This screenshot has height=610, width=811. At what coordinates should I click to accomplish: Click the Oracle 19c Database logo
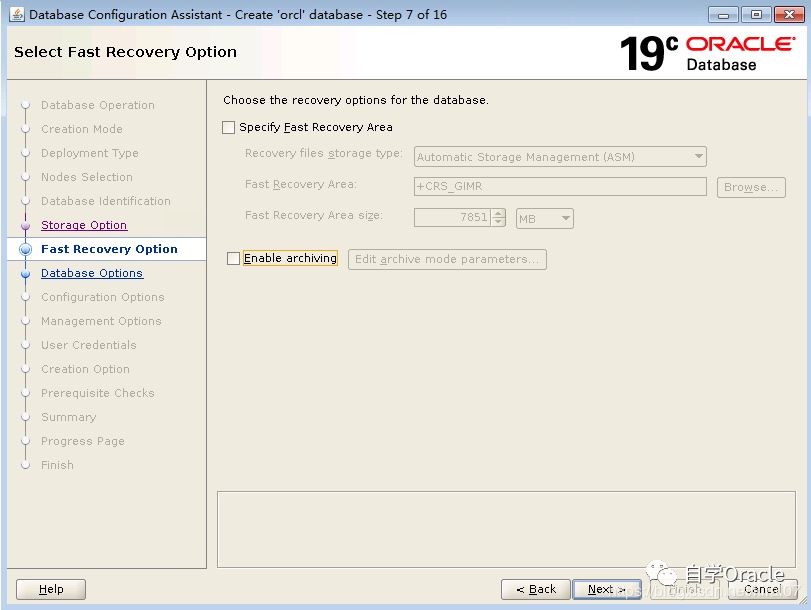706,53
